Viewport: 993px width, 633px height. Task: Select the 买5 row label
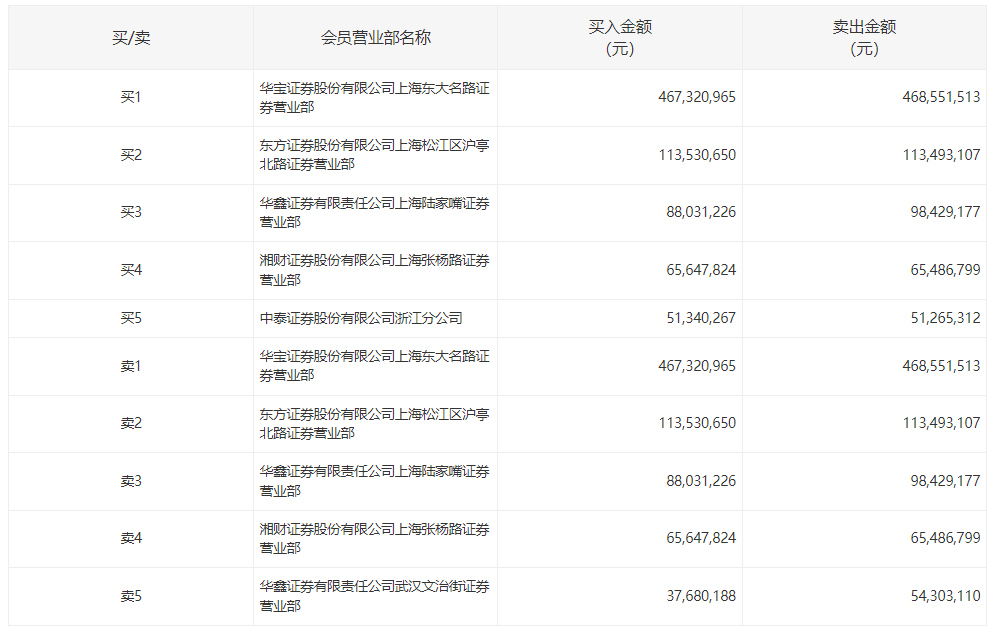click(131, 319)
